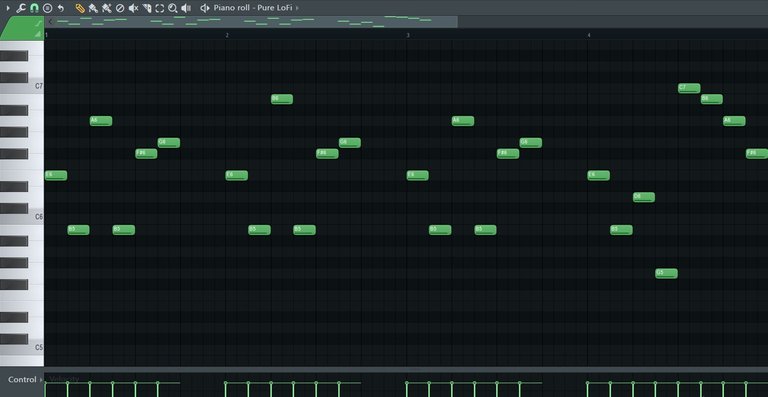Select the Mute tool icon
768x397 pixels.
[x=133, y=8]
